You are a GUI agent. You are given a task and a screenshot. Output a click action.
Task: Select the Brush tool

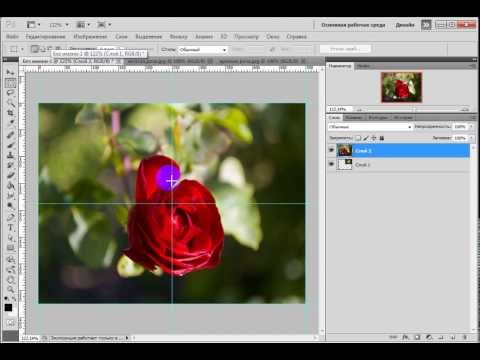click(10, 145)
